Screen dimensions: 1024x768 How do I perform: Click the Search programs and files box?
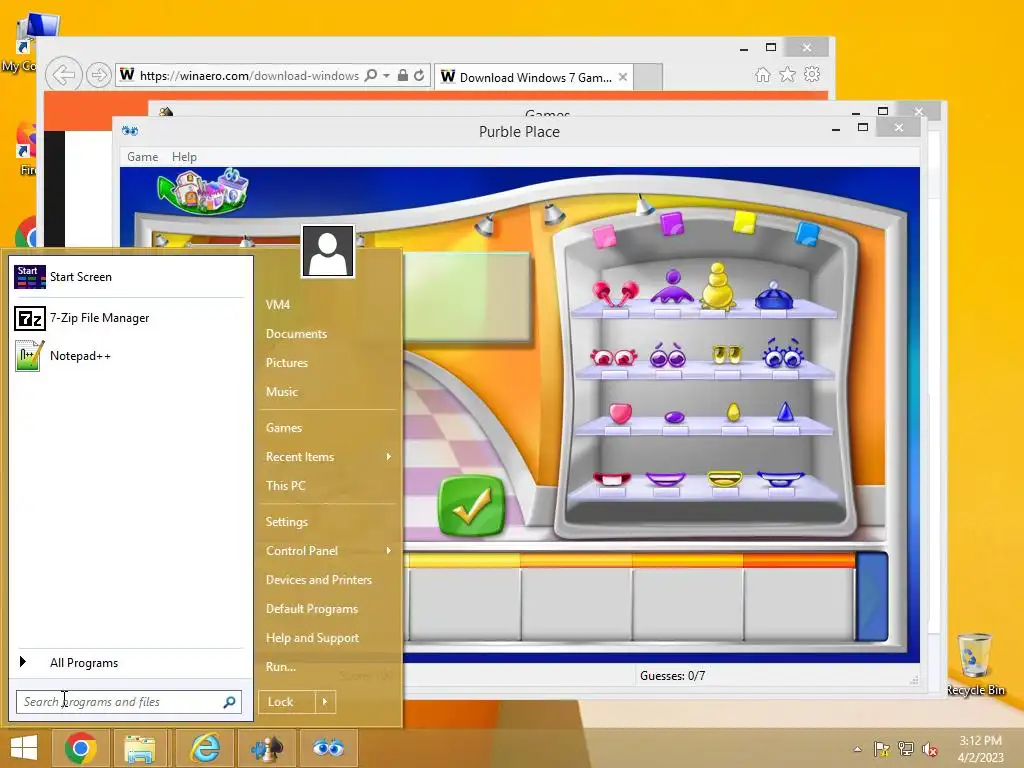[129, 702]
